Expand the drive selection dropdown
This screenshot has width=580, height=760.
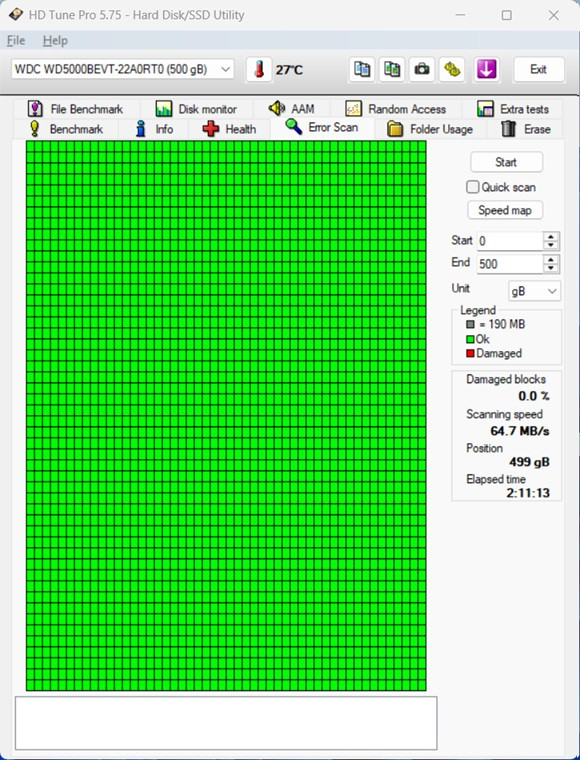pyautogui.click(x=225, y=69)
